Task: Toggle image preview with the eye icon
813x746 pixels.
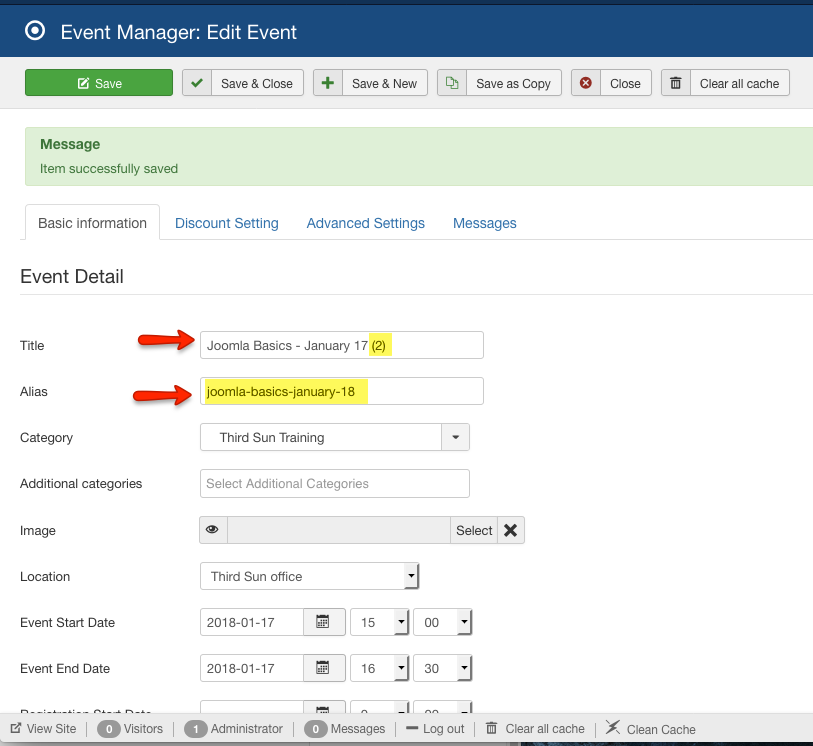Action: (x=213, y=530)
